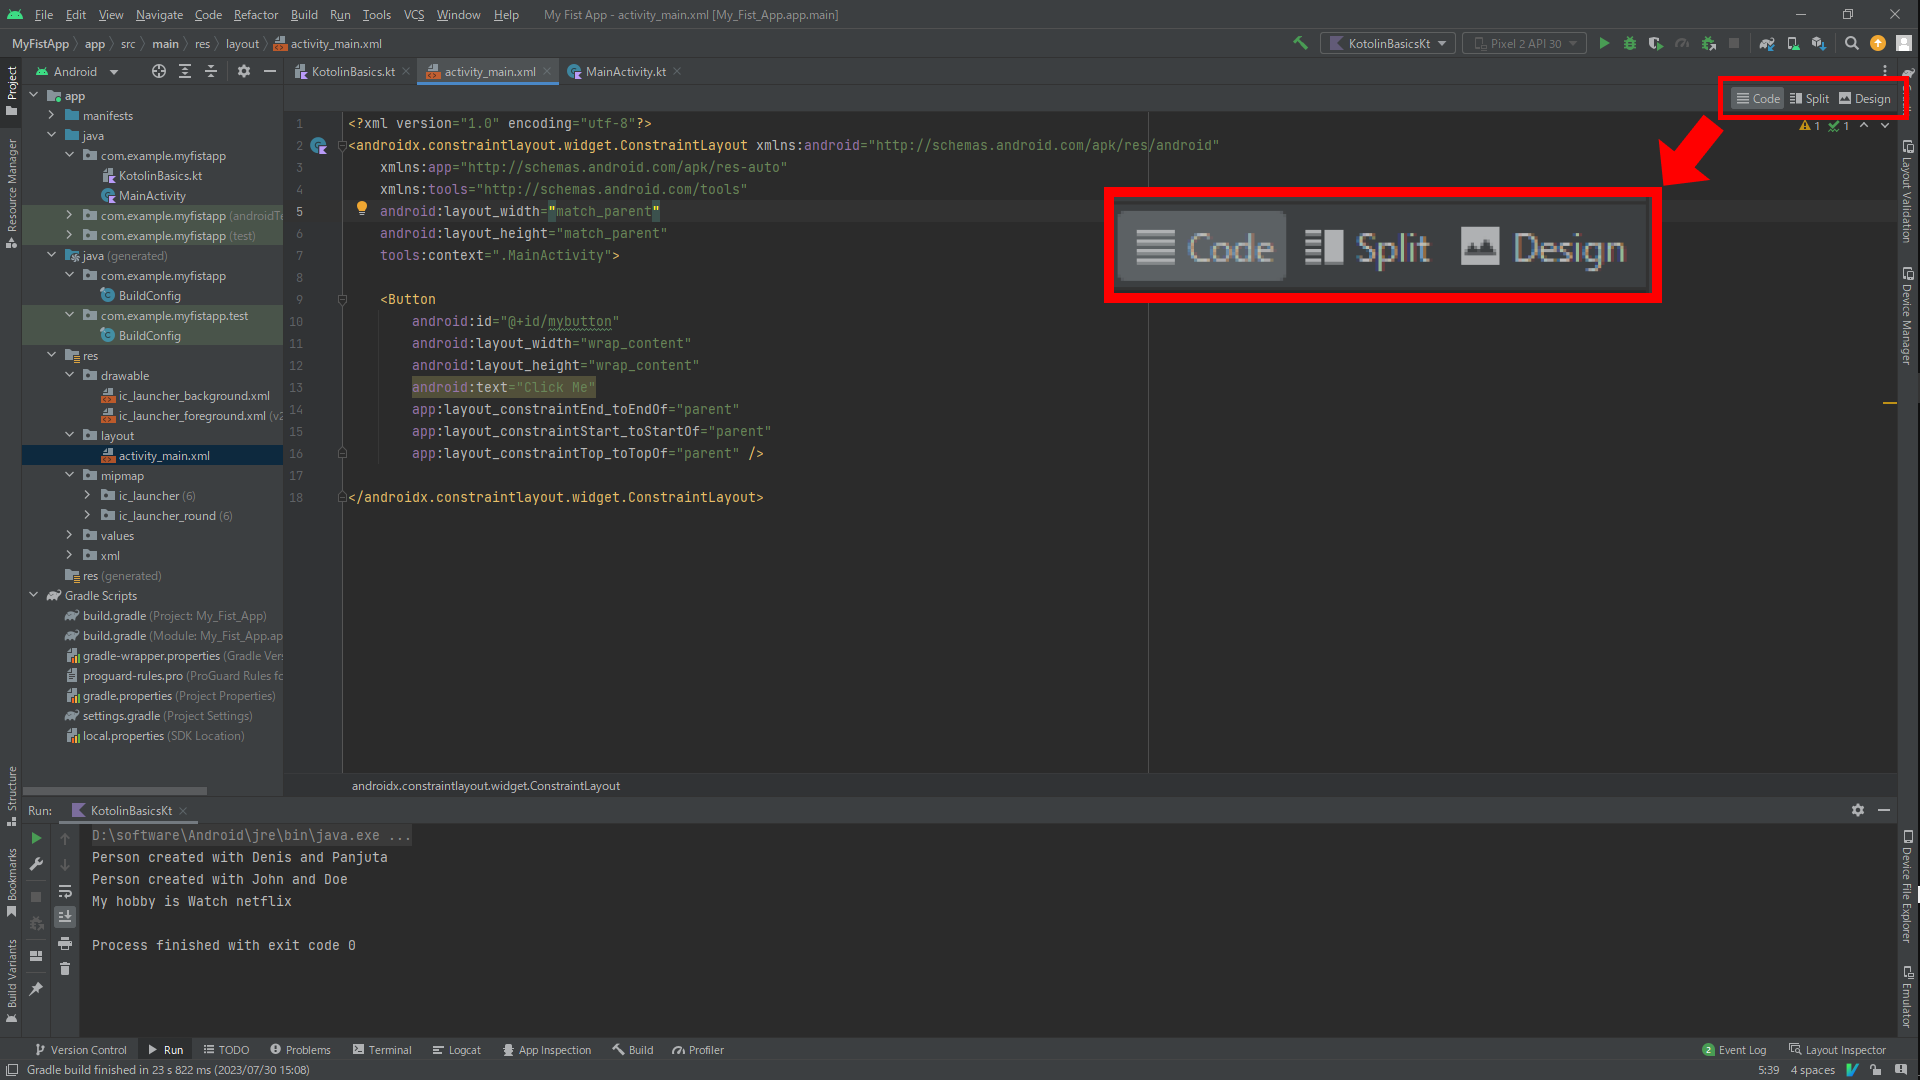The height and width of the screenshot is (1080, 1920).
Task: Pin the Run tool window tab
Action: (36, 986)
